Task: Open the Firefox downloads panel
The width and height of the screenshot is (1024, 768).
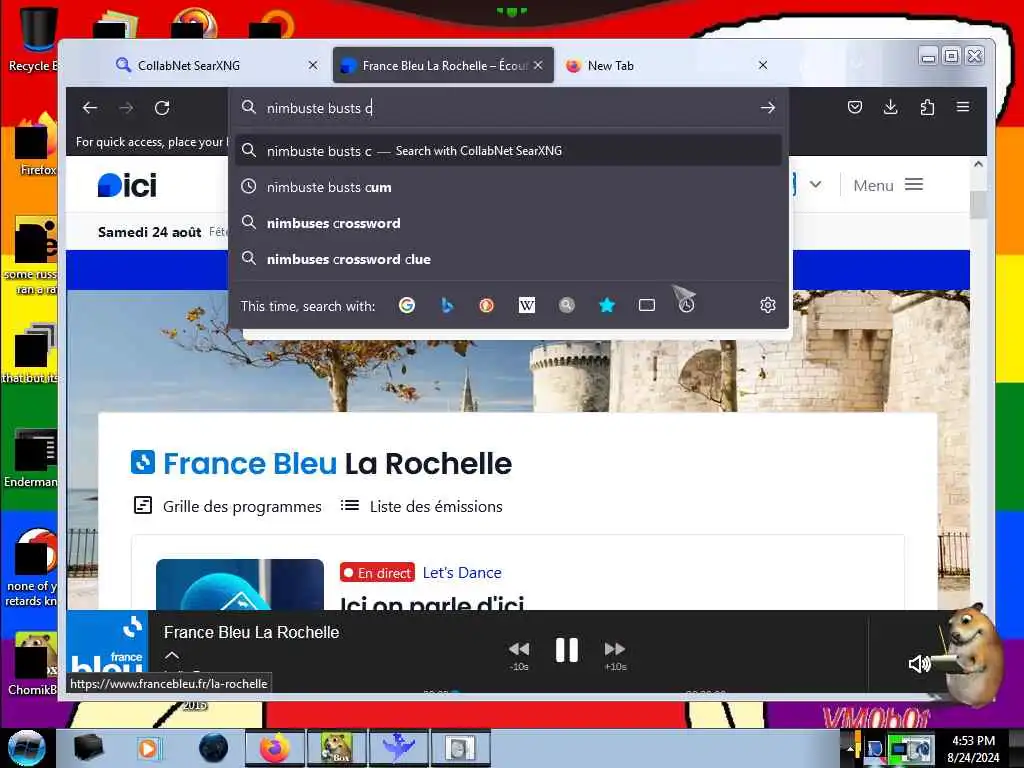Action: pyautogui.click(x=890, y=107)
